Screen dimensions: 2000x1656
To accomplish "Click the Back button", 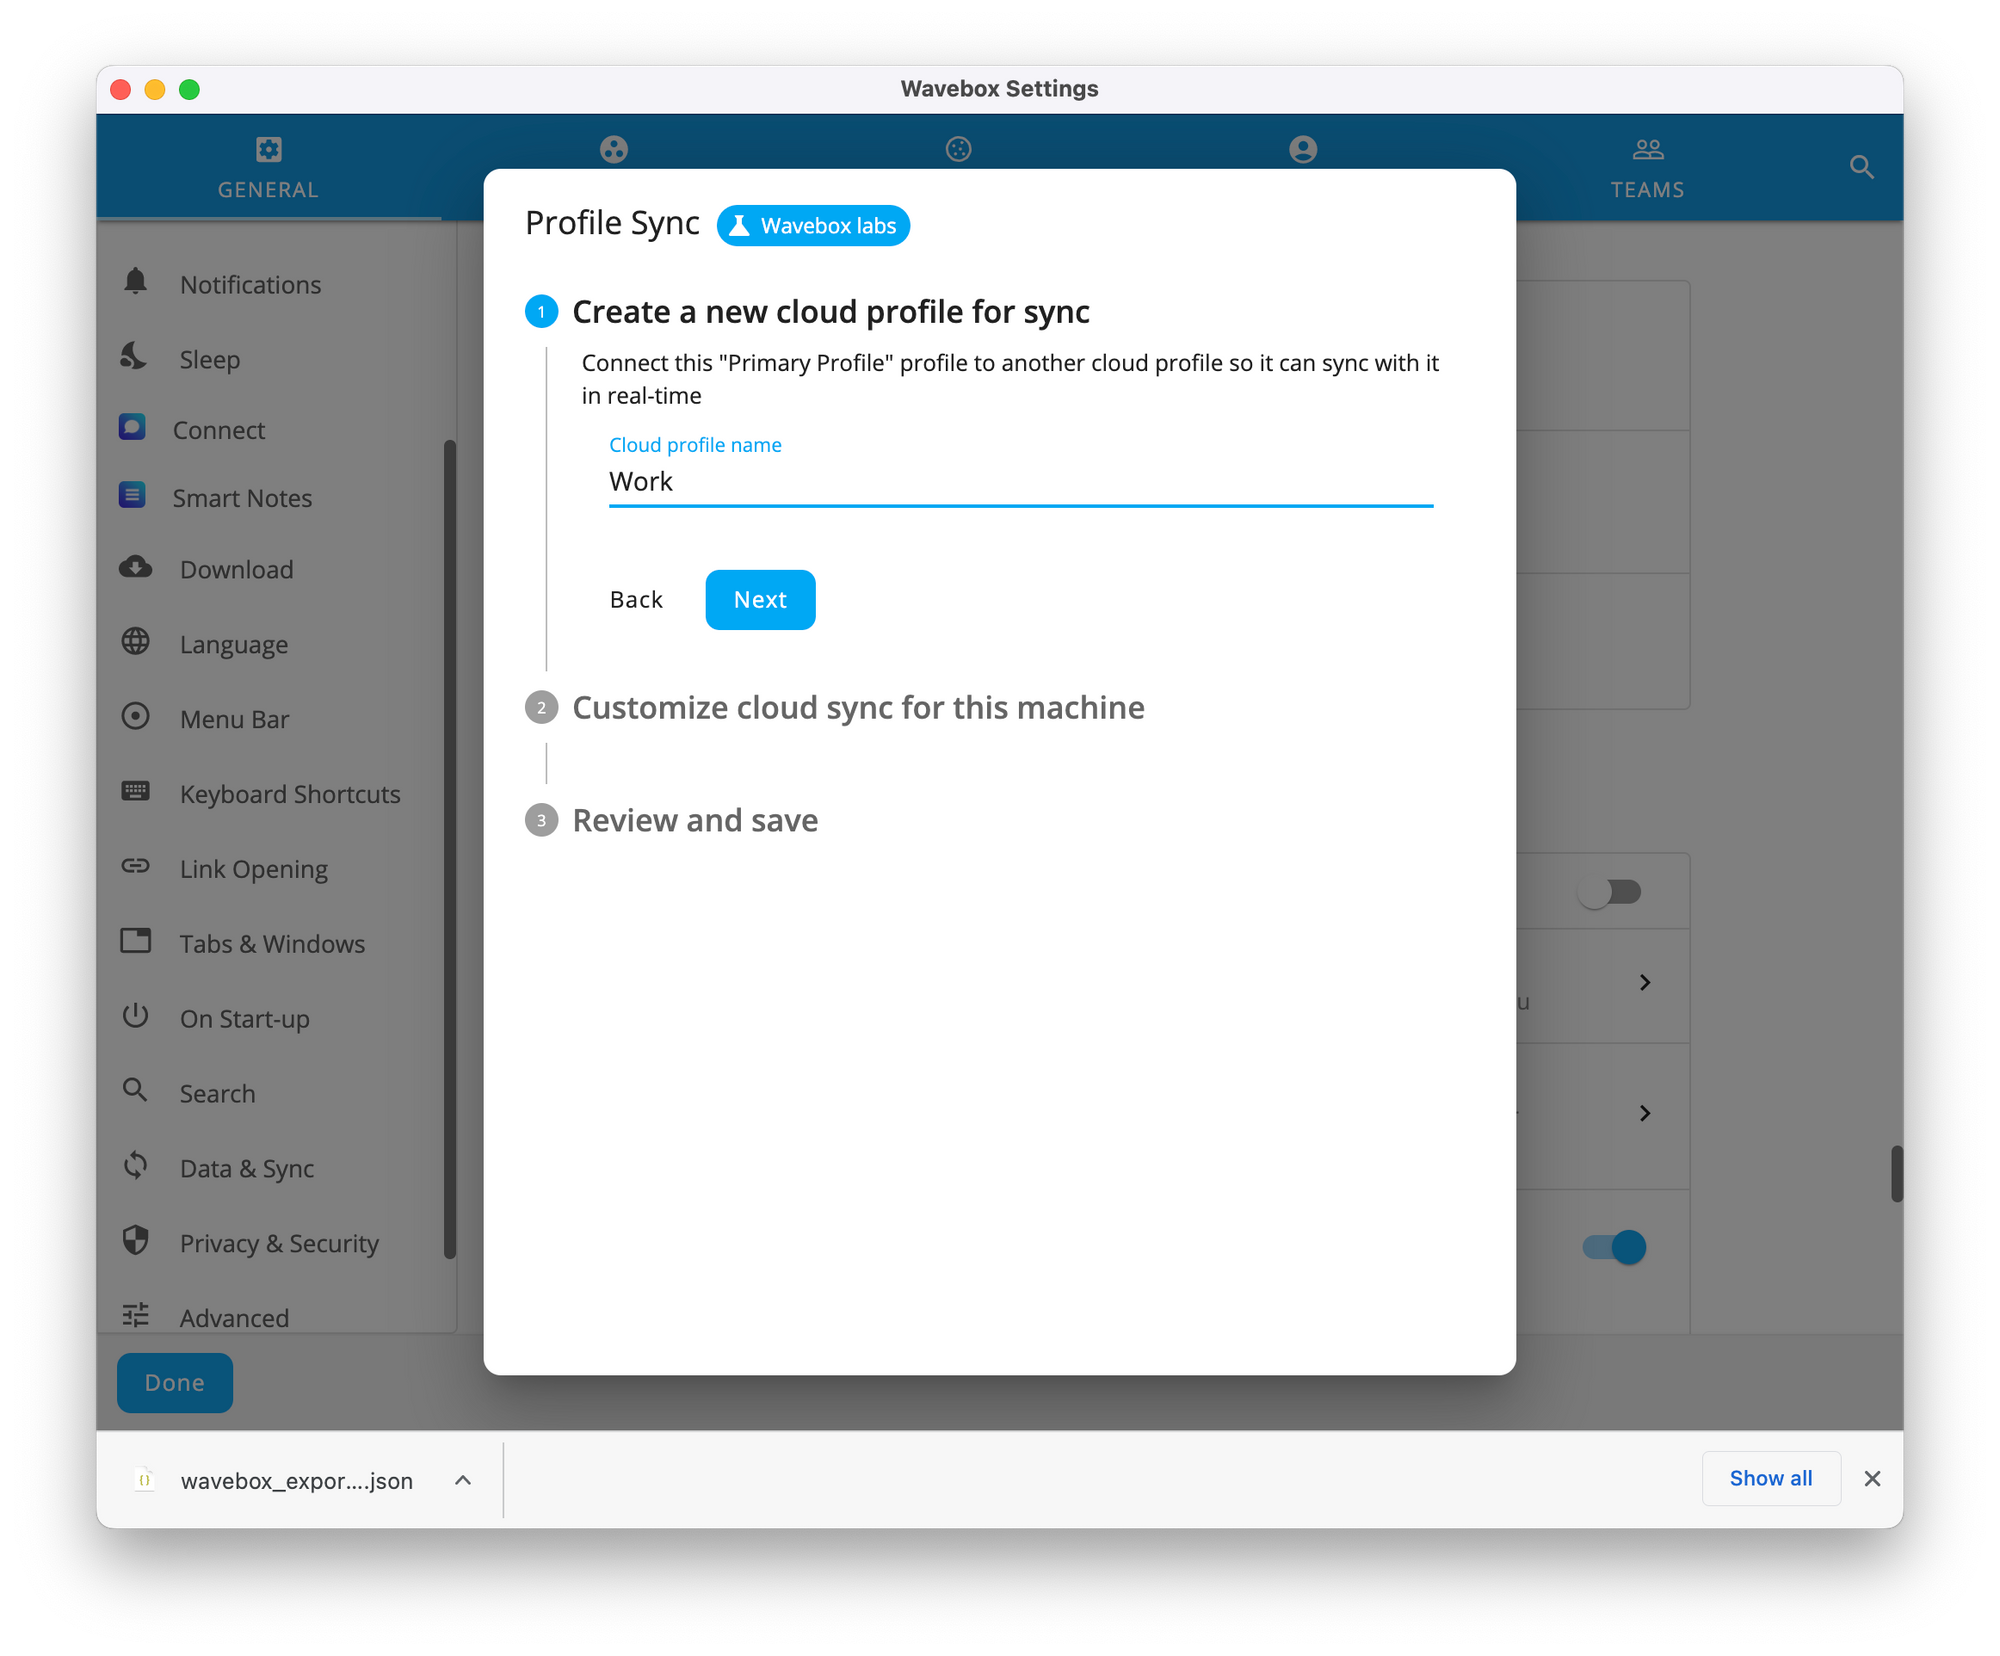I will coord(636,599).
